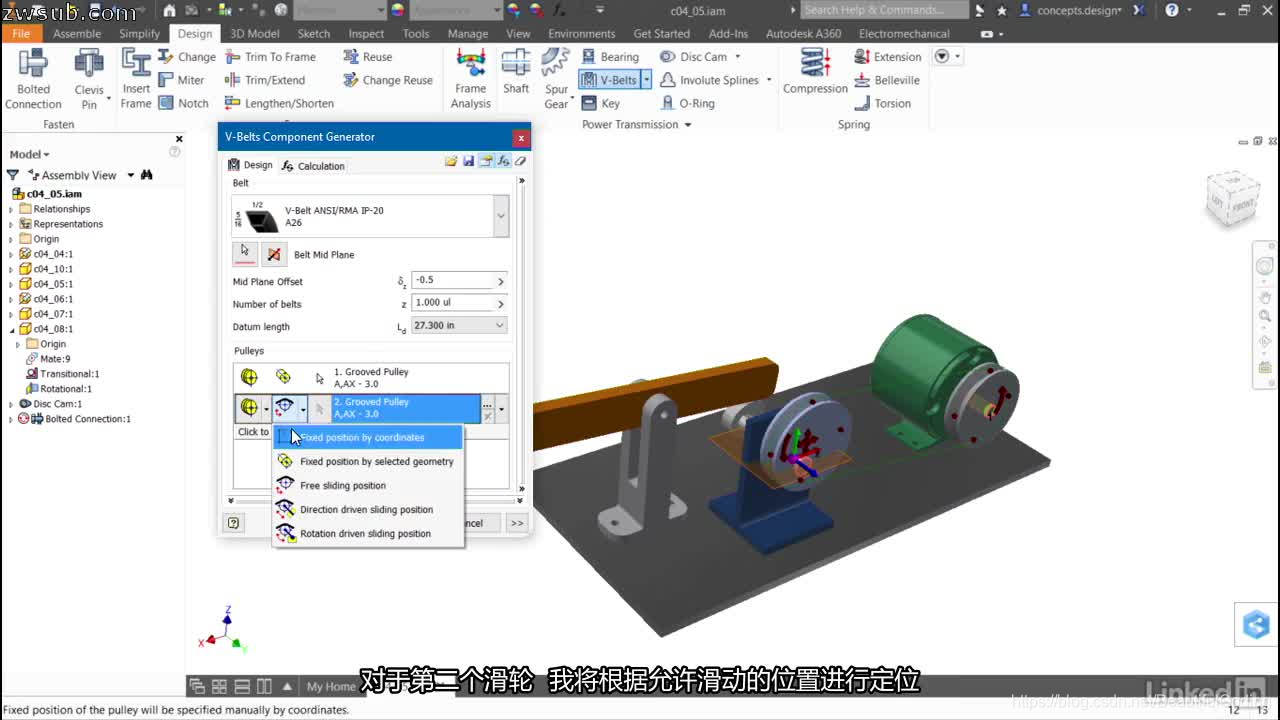
Task: Open the Bearing generator
Action: point(610,57)
